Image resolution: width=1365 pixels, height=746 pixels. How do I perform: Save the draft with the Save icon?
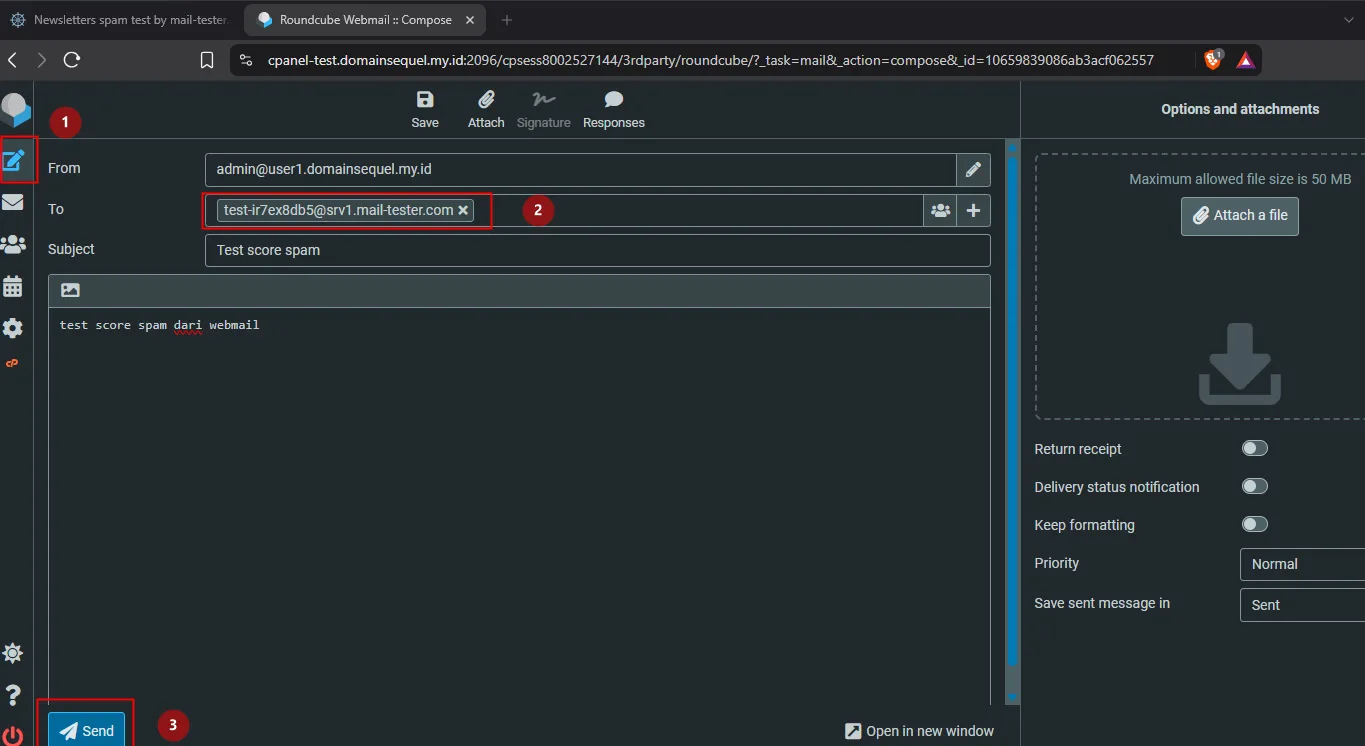click(x=425, y=110)
